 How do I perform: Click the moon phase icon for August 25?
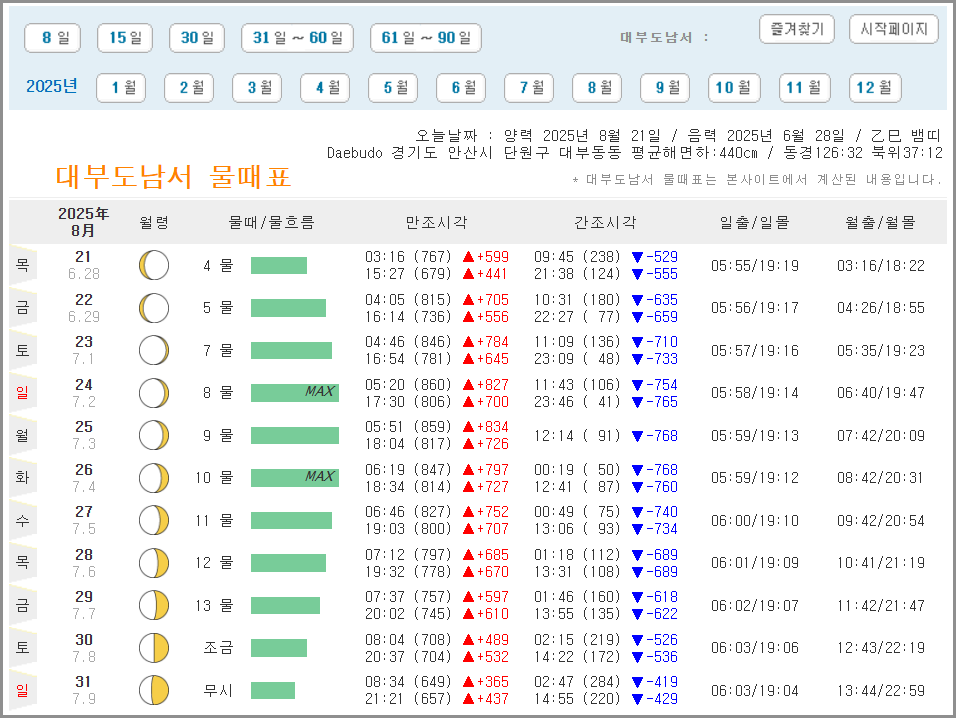(152, 435)
